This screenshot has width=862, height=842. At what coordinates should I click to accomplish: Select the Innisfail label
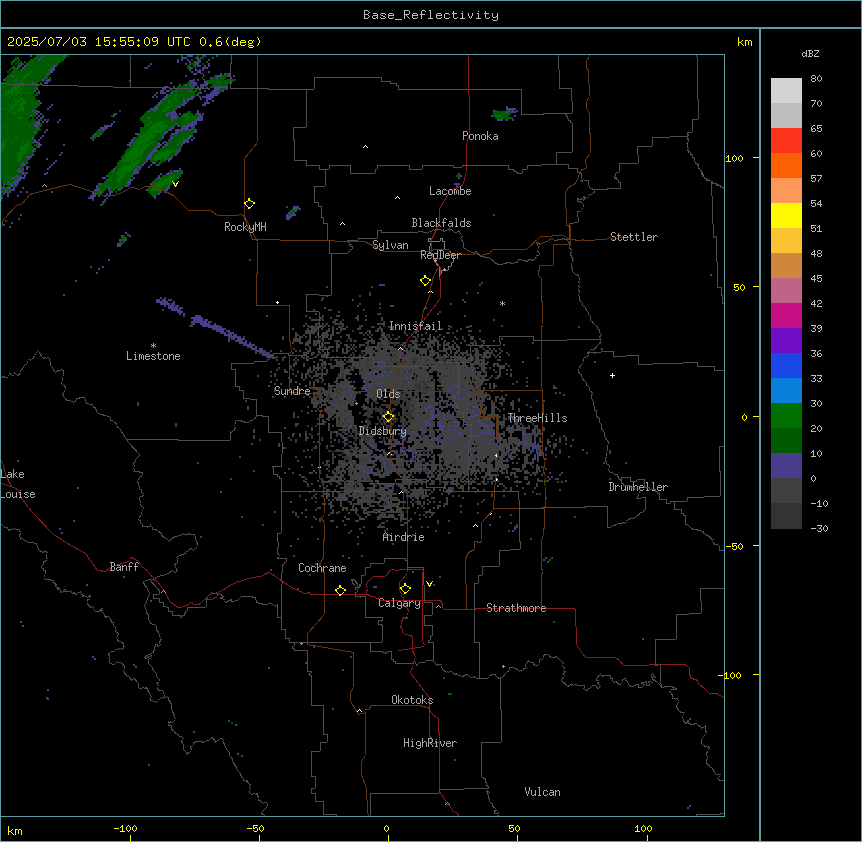(416, 326)
